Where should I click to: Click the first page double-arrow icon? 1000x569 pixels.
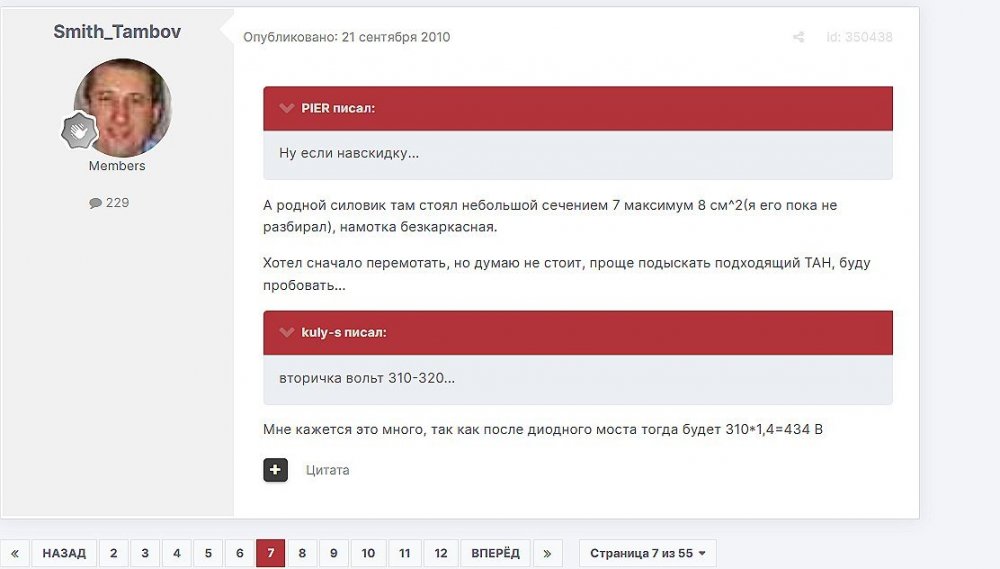[14, 553]
